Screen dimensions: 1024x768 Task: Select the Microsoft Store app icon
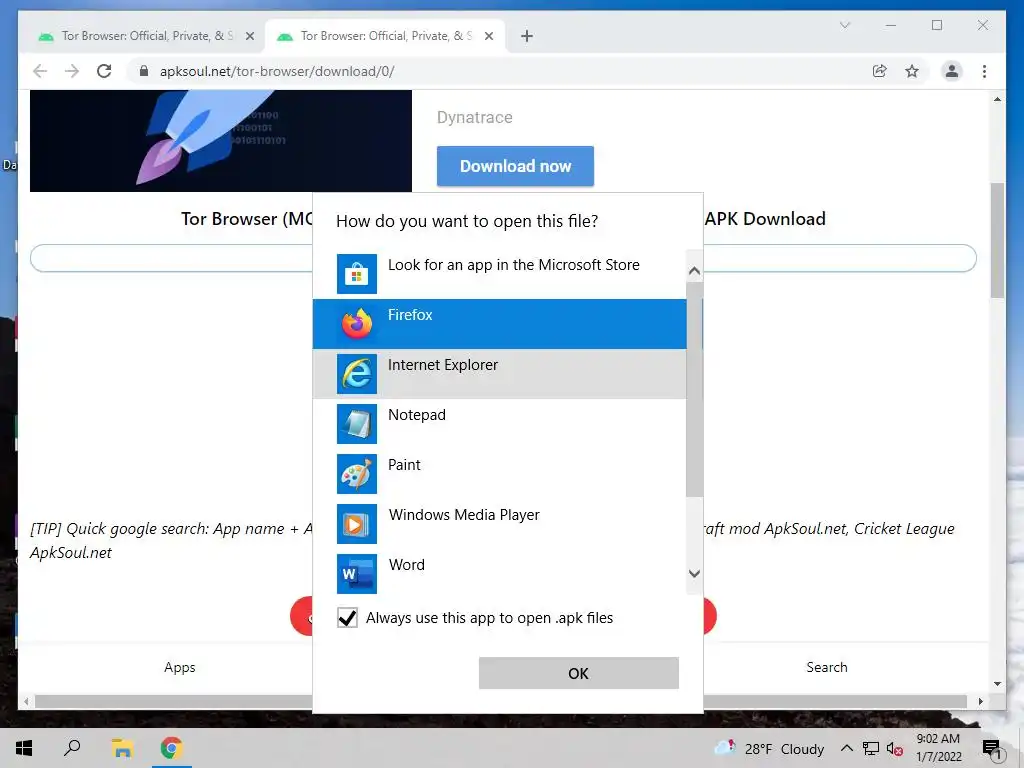[357, 274]
